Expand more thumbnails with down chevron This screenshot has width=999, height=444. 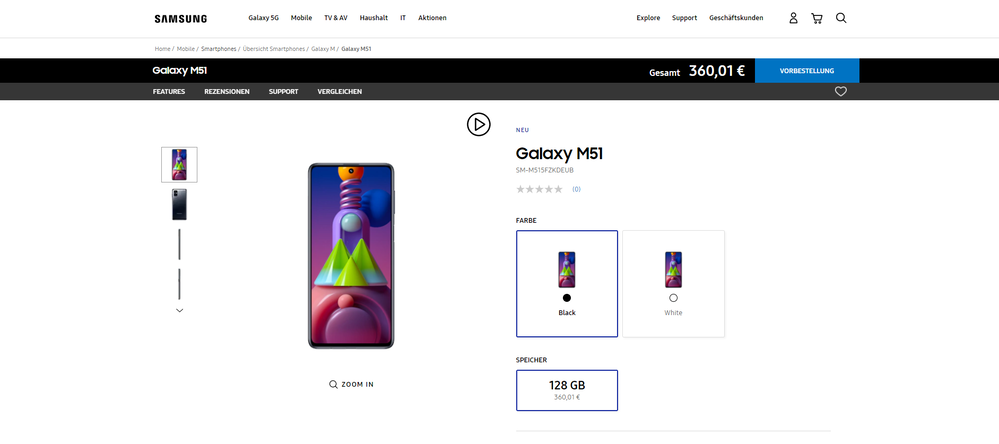coord(180,310)
